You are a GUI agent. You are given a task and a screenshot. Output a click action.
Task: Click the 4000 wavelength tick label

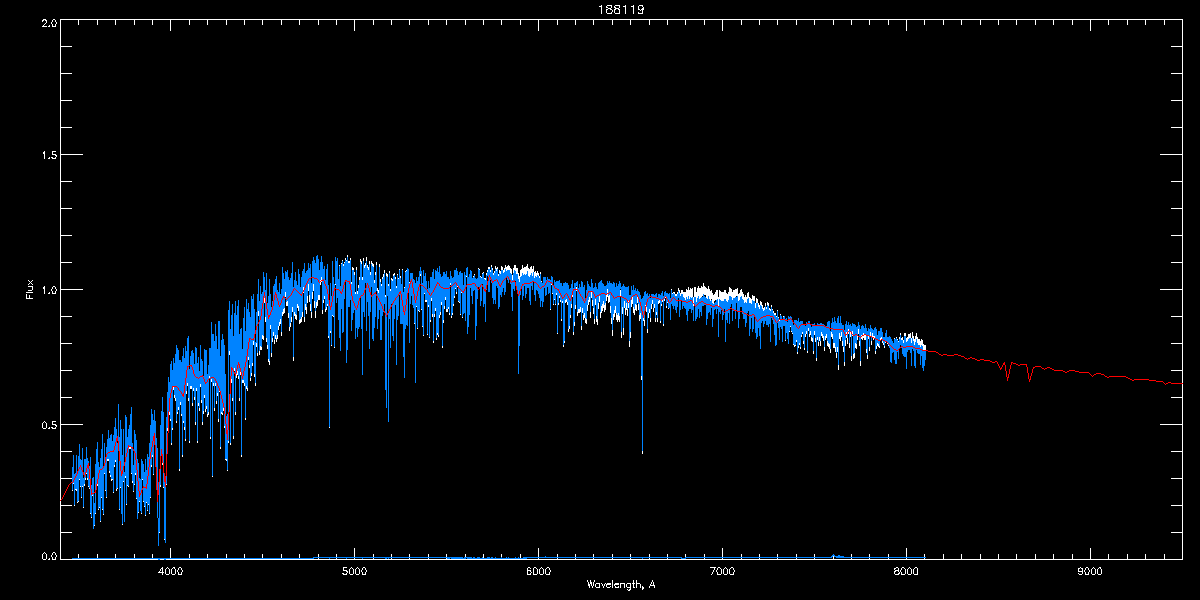(x=170, y=572)
